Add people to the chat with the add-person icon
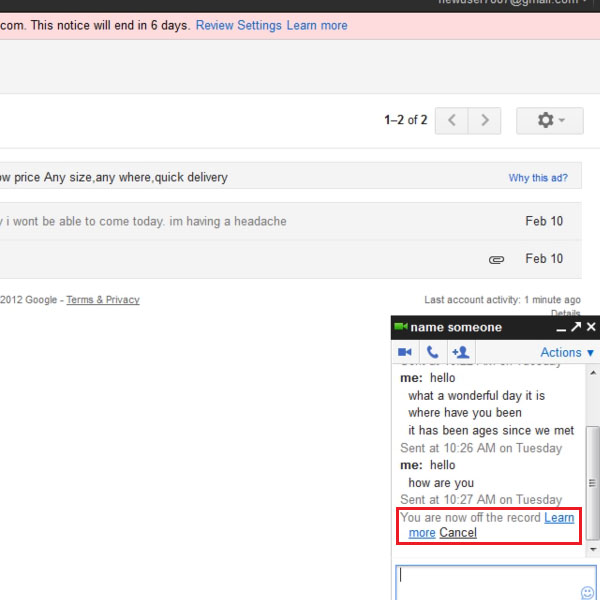The image size is (600, 600). tap(461, 352)
